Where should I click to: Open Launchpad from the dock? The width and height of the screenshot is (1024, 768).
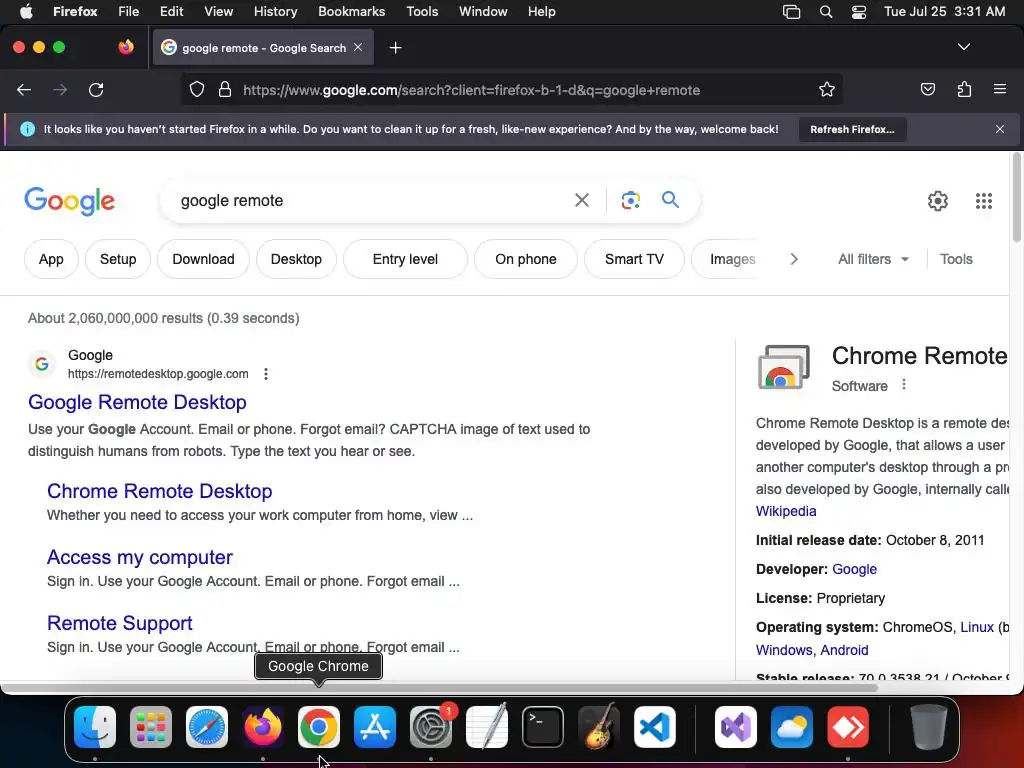point(151,726)
